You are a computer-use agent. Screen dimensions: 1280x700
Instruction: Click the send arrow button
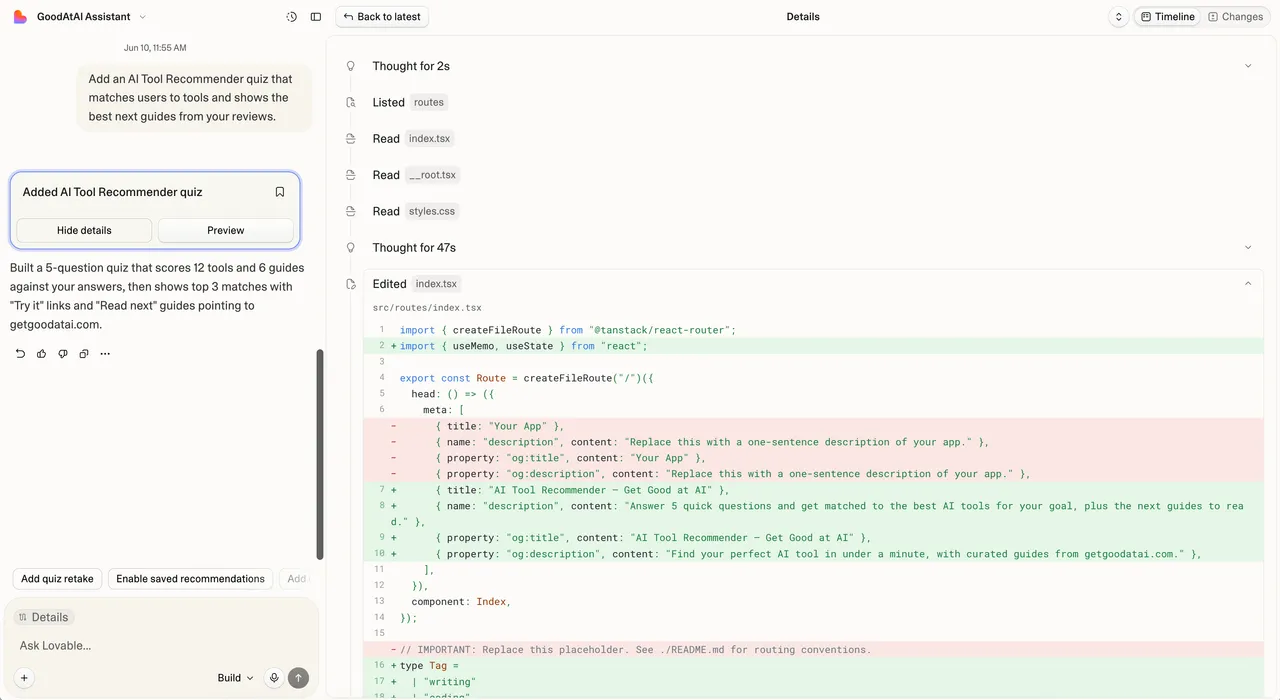298,678
